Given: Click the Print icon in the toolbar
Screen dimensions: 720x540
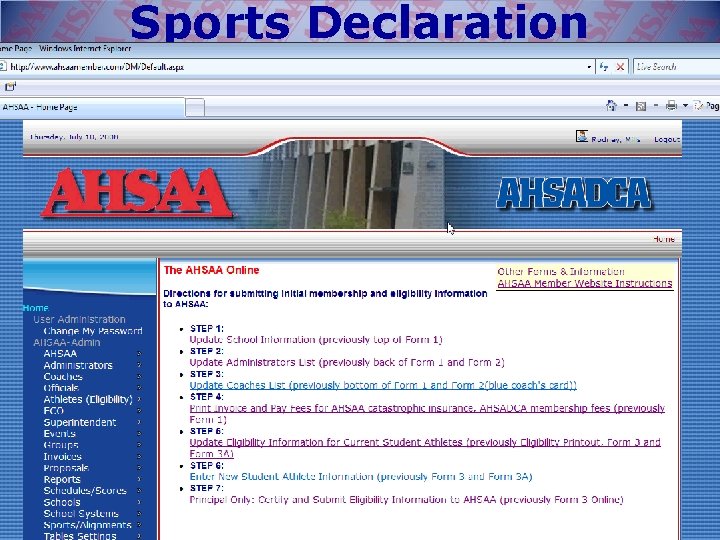Looking at the screenshot, I should click(x=671, y=106).
